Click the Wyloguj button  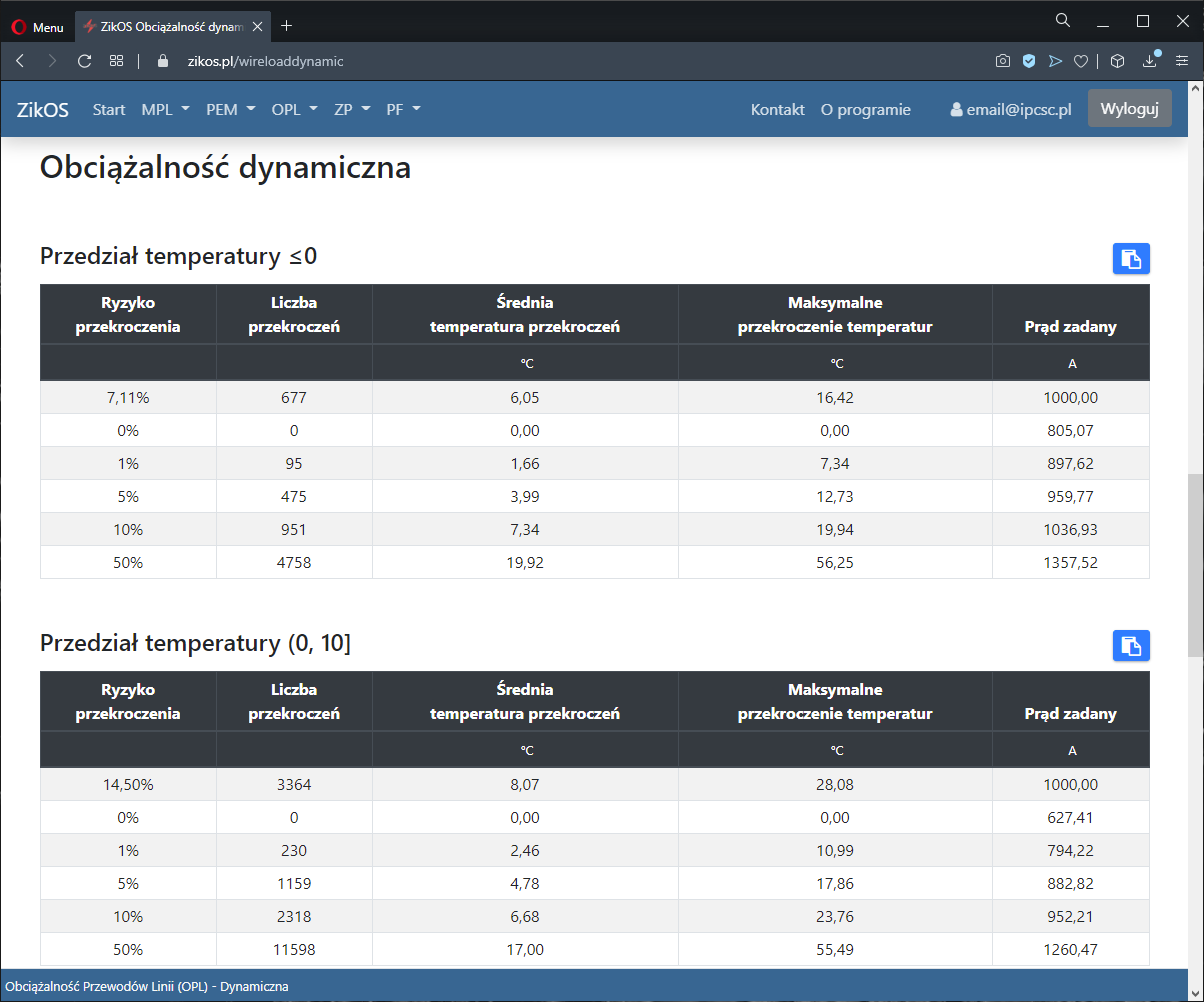point(1129,109)
